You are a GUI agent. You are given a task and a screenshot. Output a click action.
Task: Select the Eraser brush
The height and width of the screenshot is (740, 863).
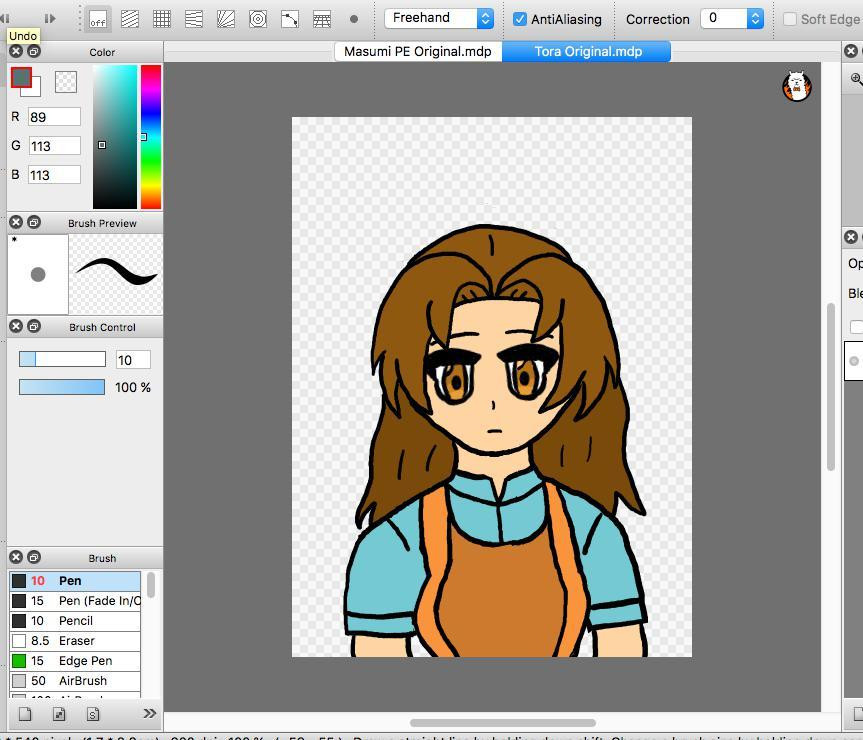[75, 641]
